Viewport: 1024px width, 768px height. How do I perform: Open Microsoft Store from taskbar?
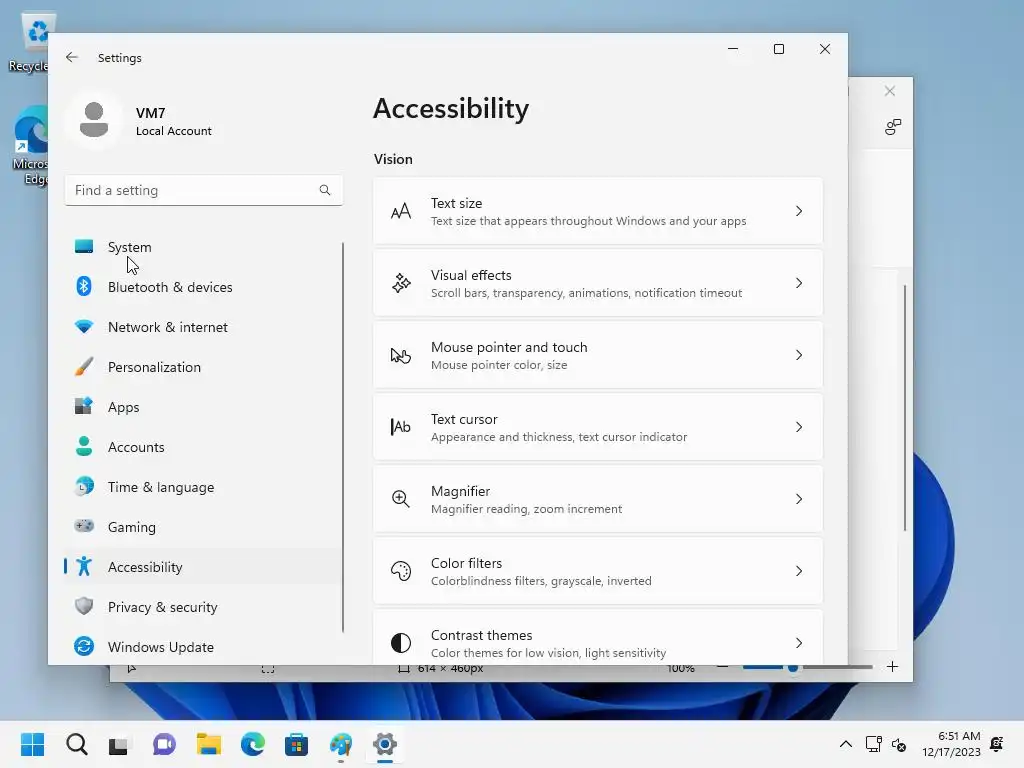pyautogui.click(x=296, y=744)
